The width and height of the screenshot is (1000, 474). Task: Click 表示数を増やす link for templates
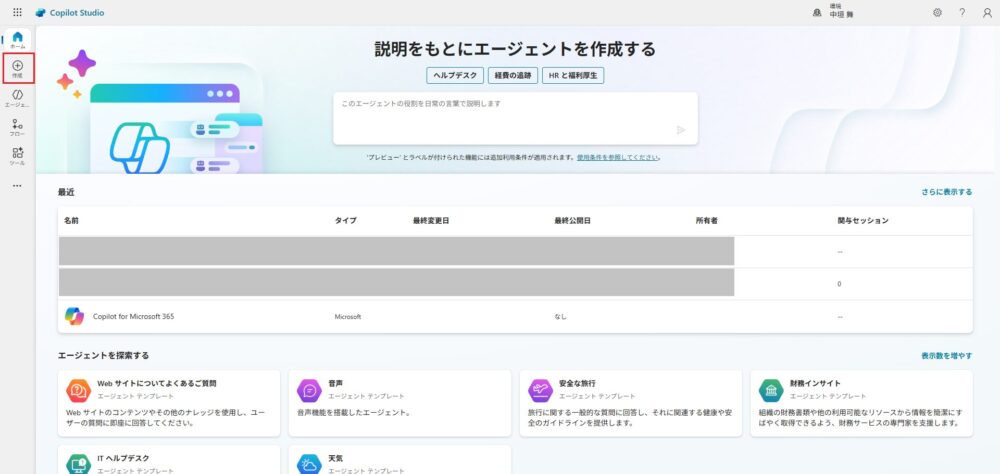[946, 355]
